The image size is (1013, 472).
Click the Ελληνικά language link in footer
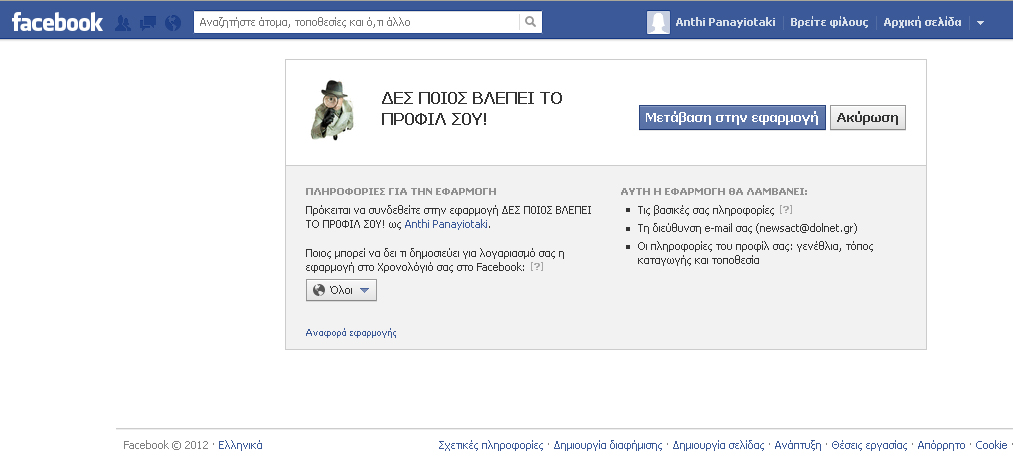[x=240, y=445]
